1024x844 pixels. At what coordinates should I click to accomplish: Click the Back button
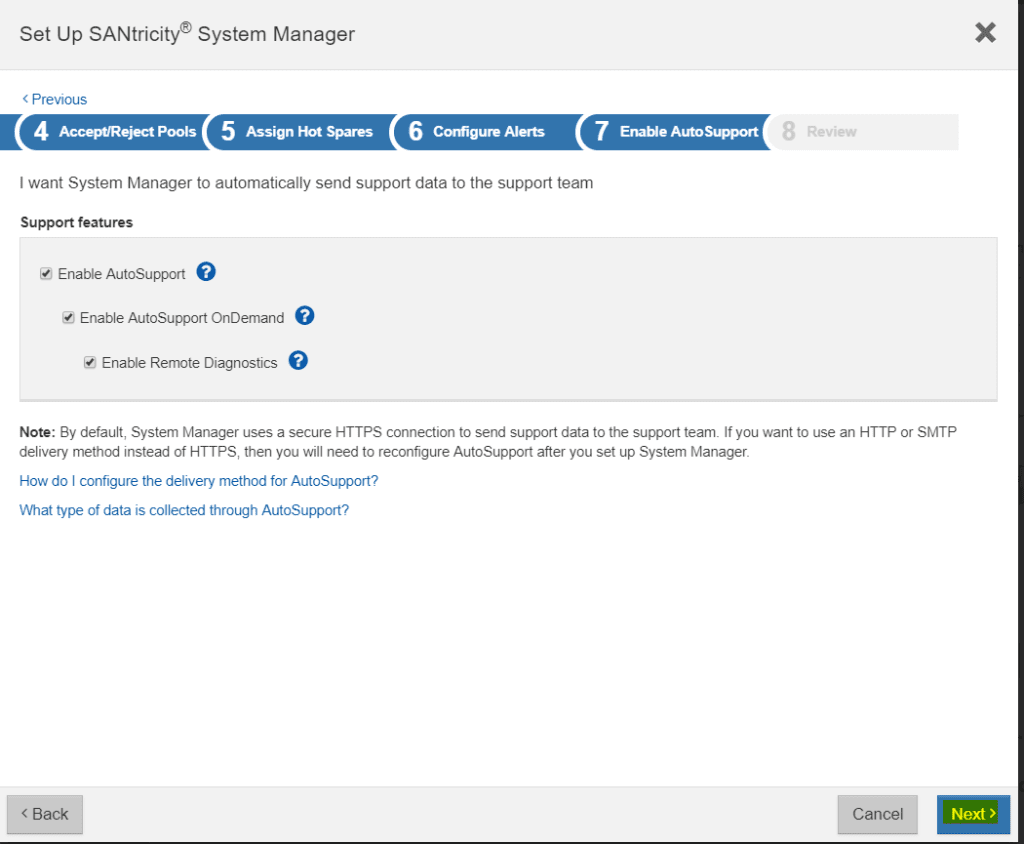coord(44,814)
